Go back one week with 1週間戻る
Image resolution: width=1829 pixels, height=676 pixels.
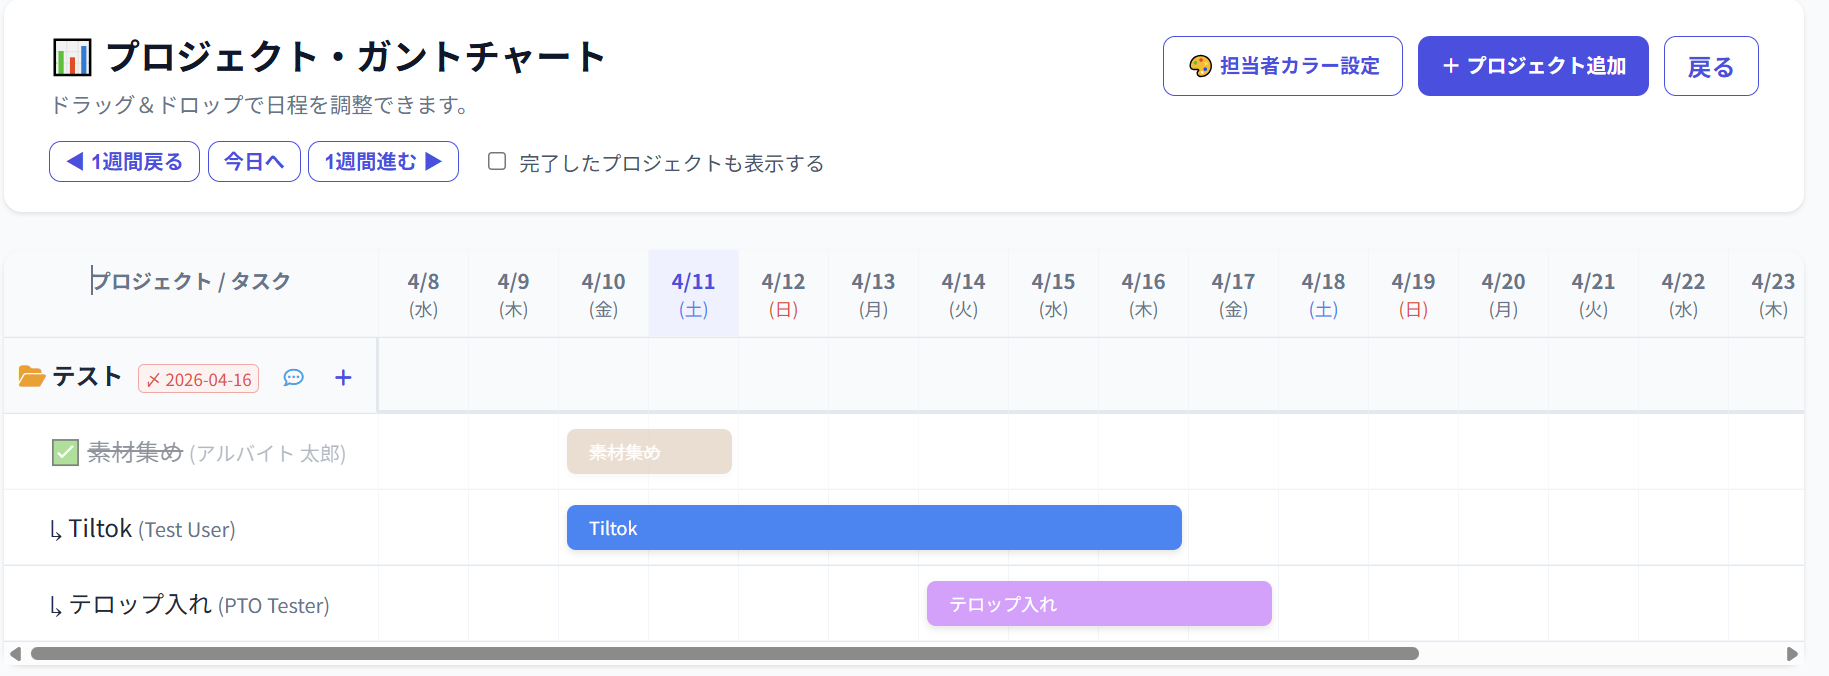click(x=124, y=162)
